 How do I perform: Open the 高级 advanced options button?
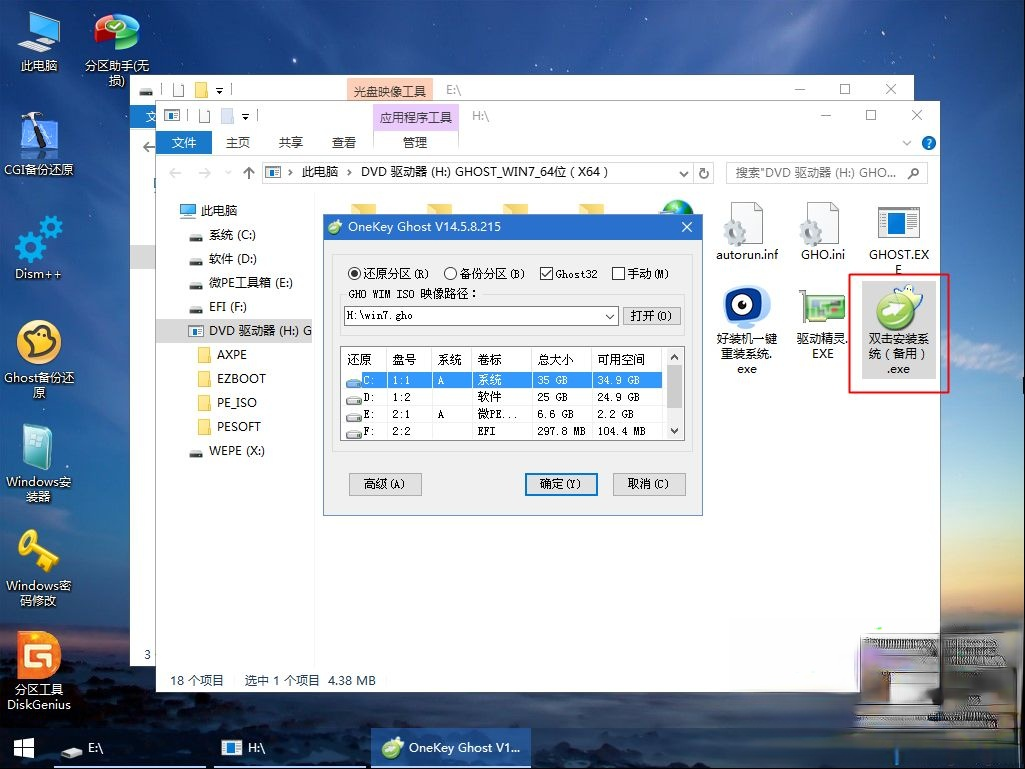click(x=385, y=484)
